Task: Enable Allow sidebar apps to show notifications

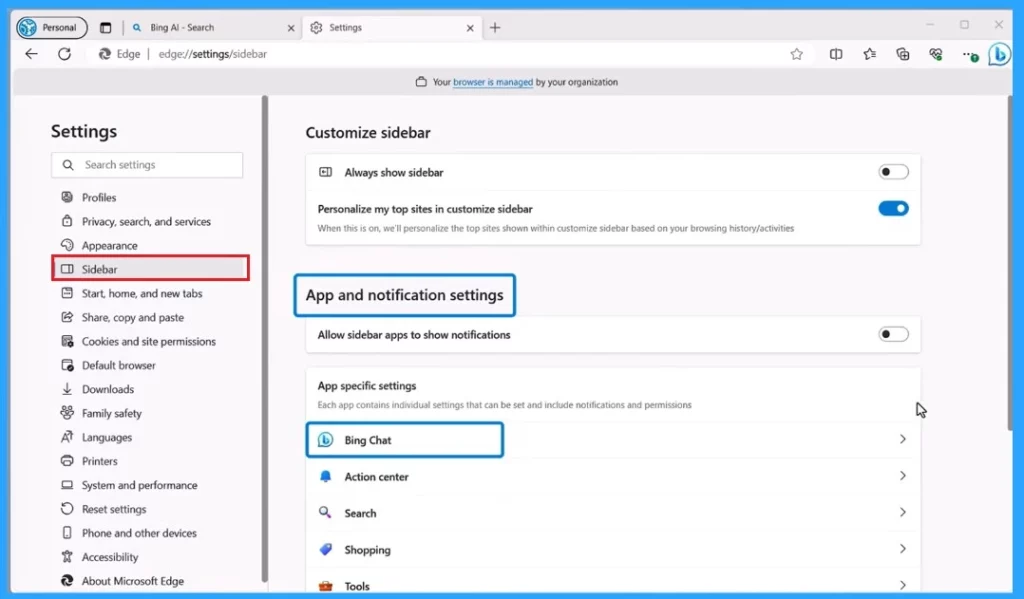Action: 893,334
